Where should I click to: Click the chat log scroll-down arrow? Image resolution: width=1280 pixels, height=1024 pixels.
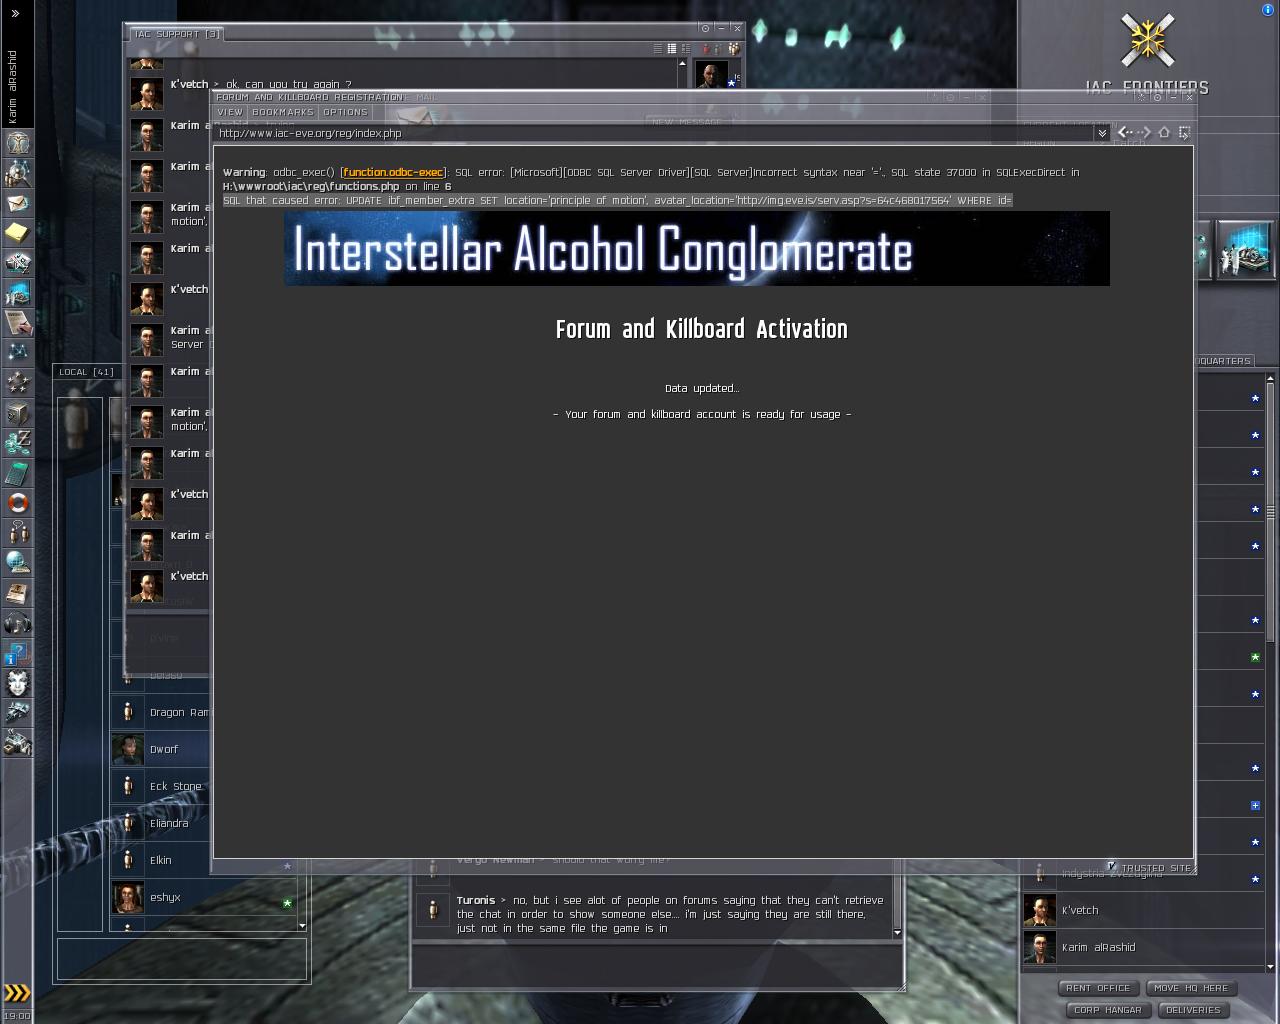[897, 933]
